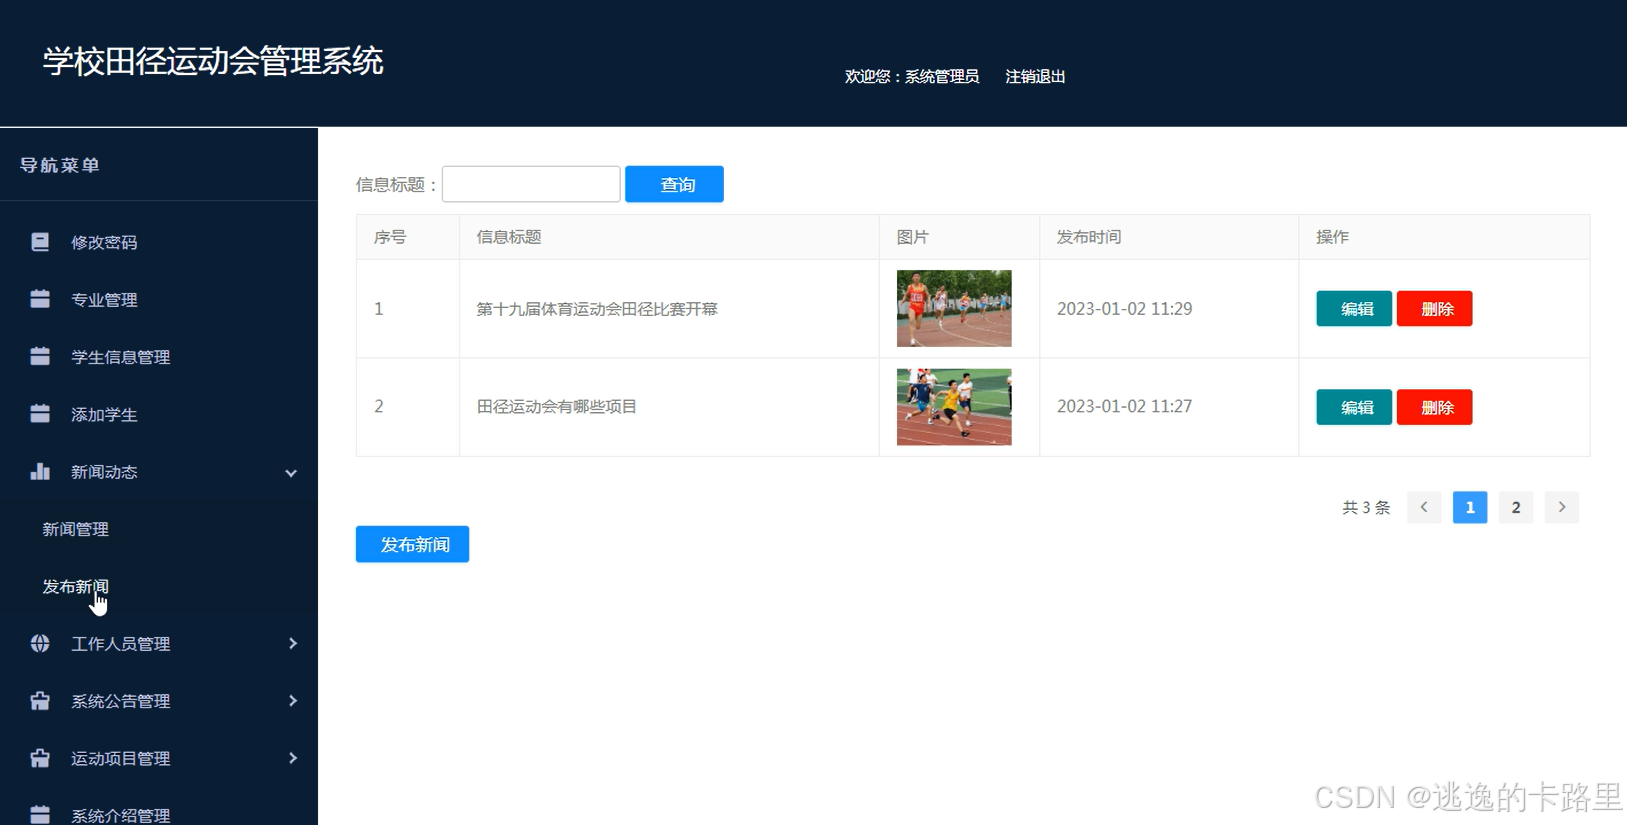Screen dimensions: 1627x825
Task: Click the 系统公告管理 icon
Action: 40,701
